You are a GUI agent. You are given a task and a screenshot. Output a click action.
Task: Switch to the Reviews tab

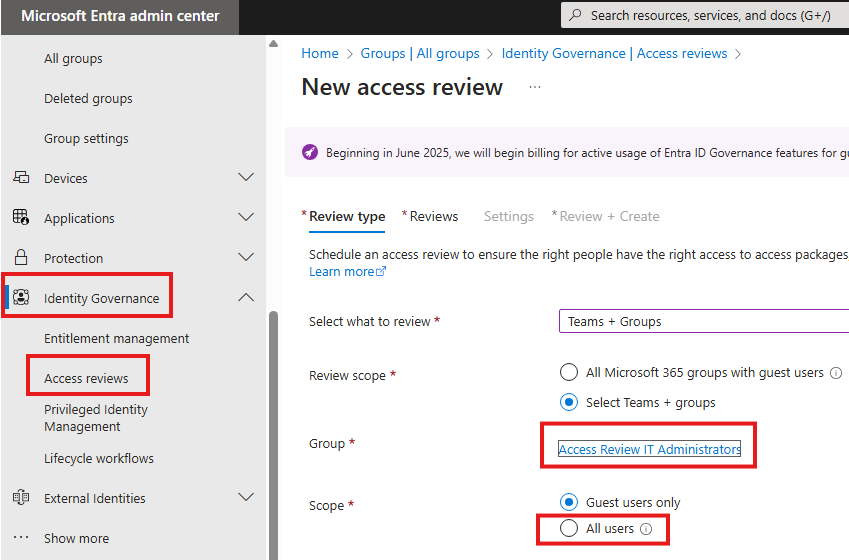(434, 217)
